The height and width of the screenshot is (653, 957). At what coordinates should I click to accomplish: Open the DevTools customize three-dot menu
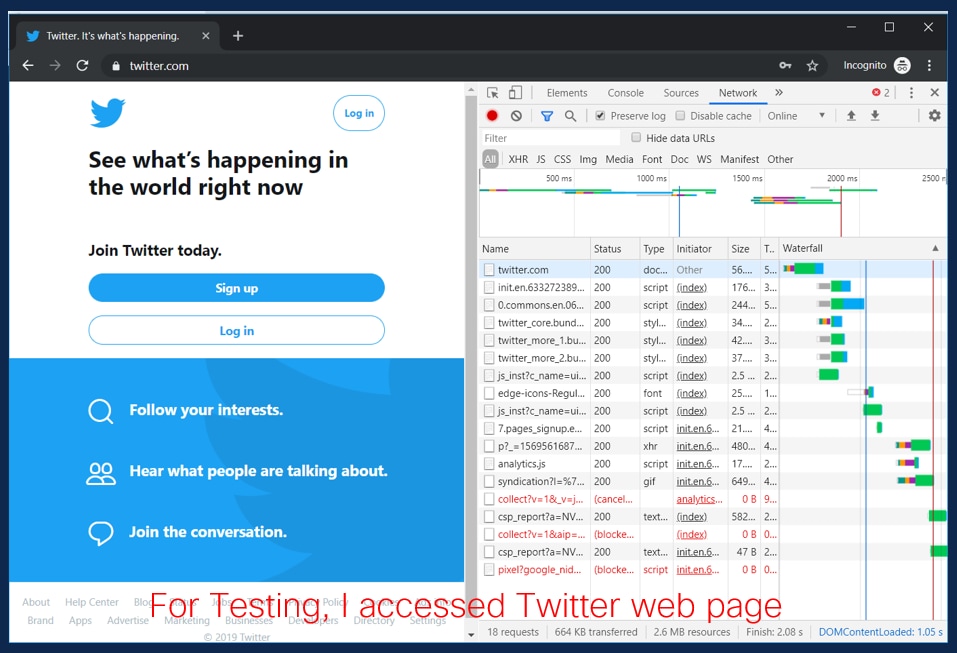[x=911, y=93]
